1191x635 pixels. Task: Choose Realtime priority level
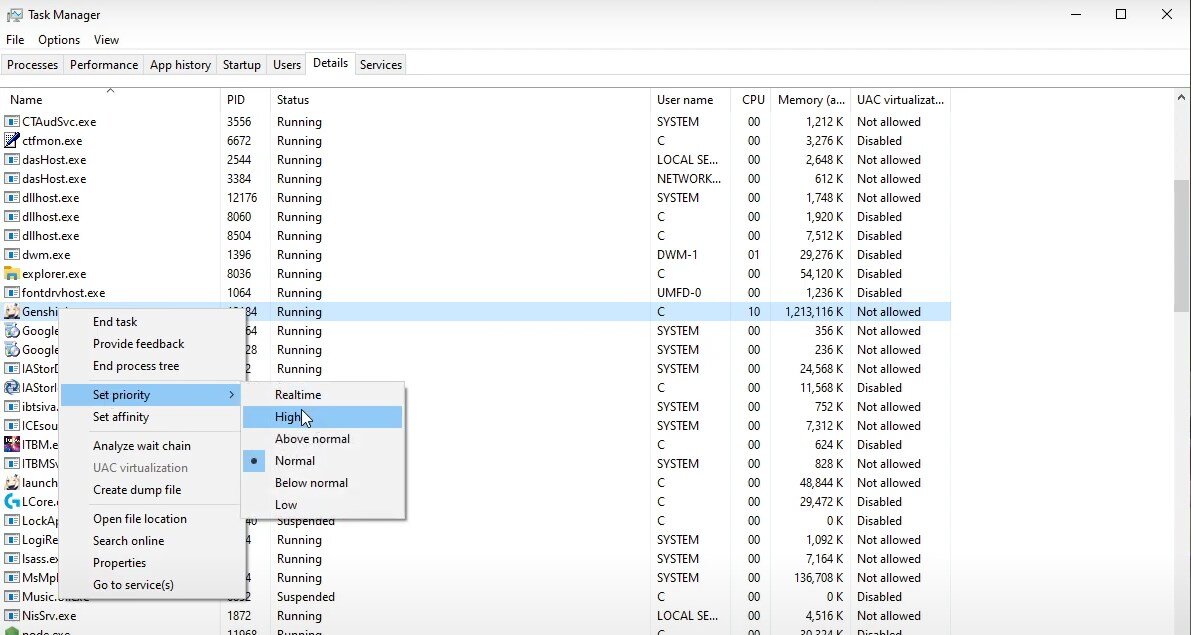(x=298, y=395)
